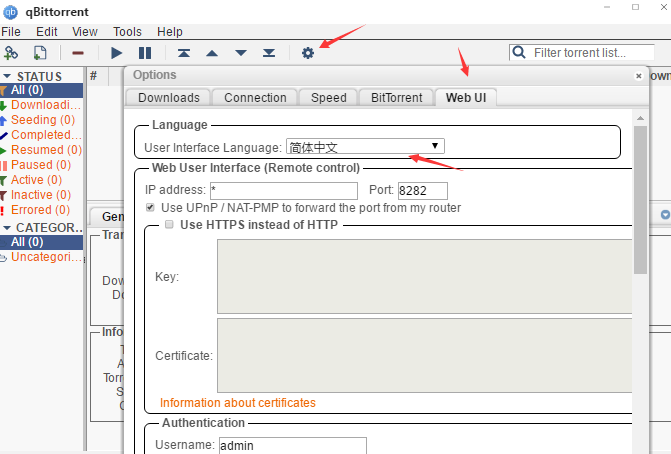
Task: Collapse the CATEGORIES sidebar section
Action: click(7, 227)
